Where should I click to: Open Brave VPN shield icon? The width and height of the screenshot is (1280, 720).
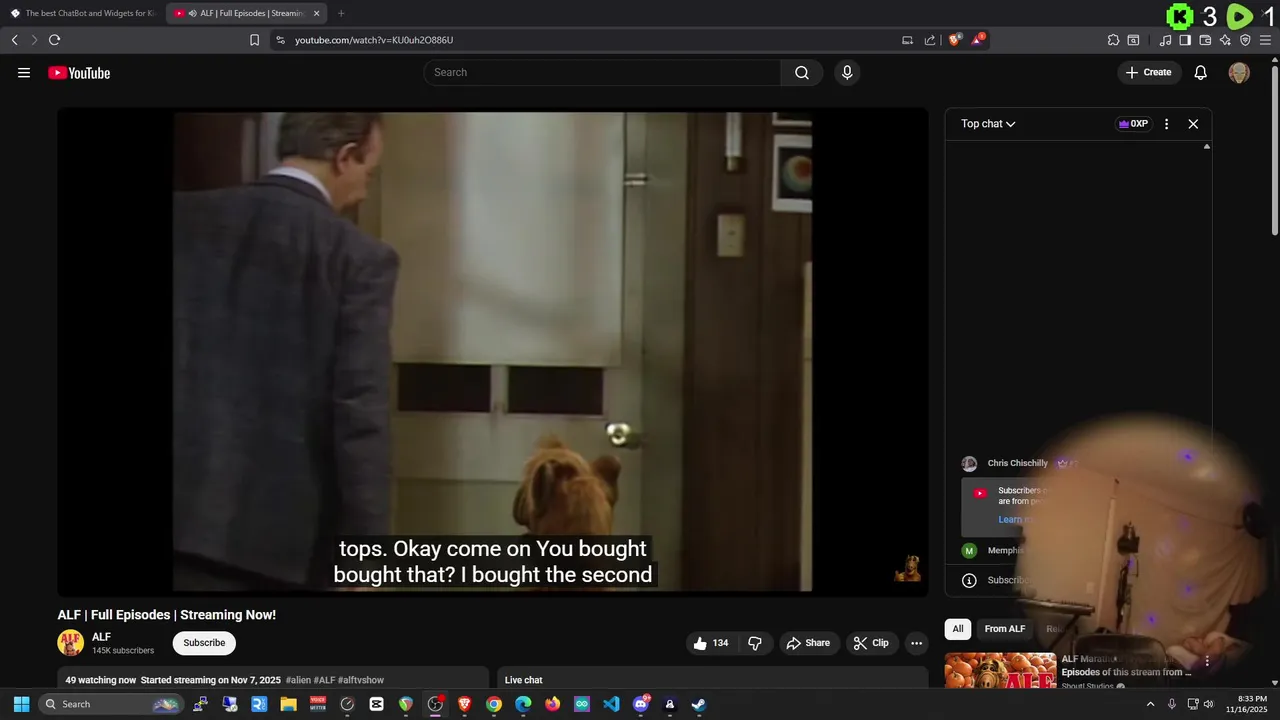click(x=1245, y=40)
